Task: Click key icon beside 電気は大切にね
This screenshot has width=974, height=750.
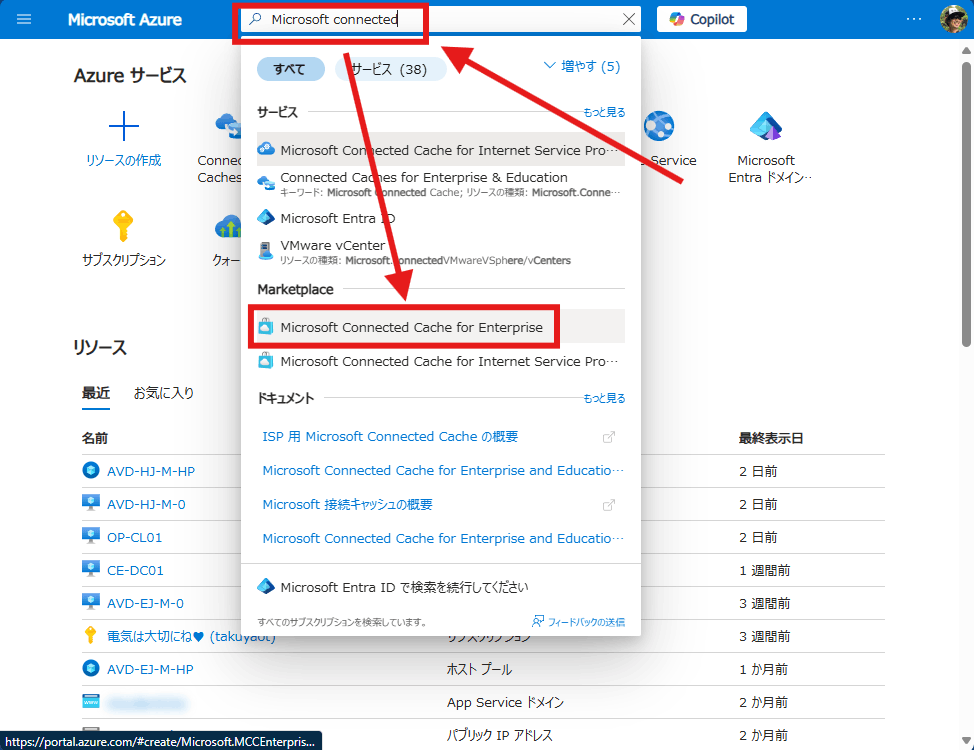Action: click(x=91, y=635)
